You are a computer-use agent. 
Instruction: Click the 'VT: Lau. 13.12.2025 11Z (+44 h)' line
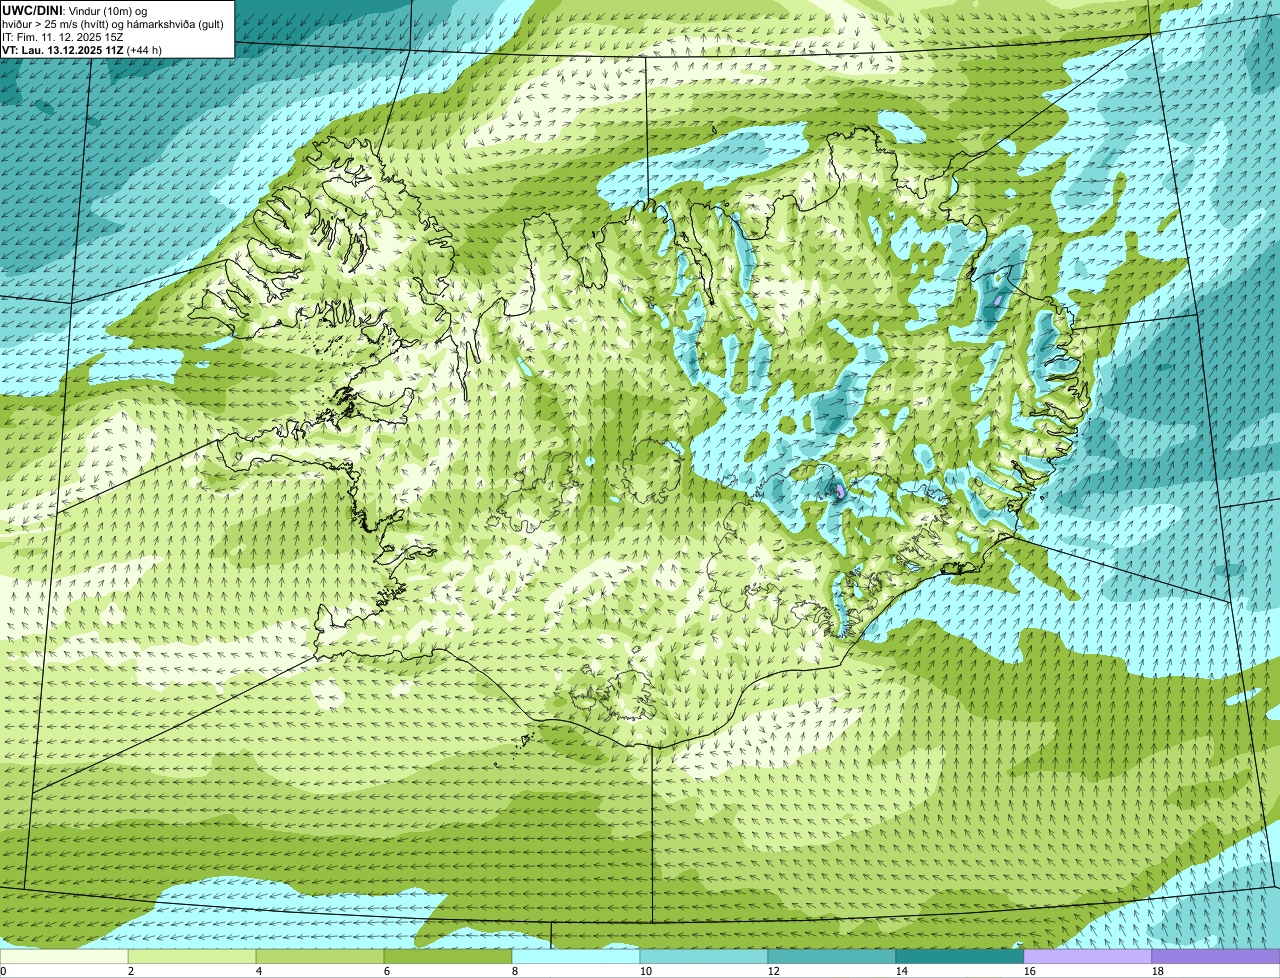[82, 49]
